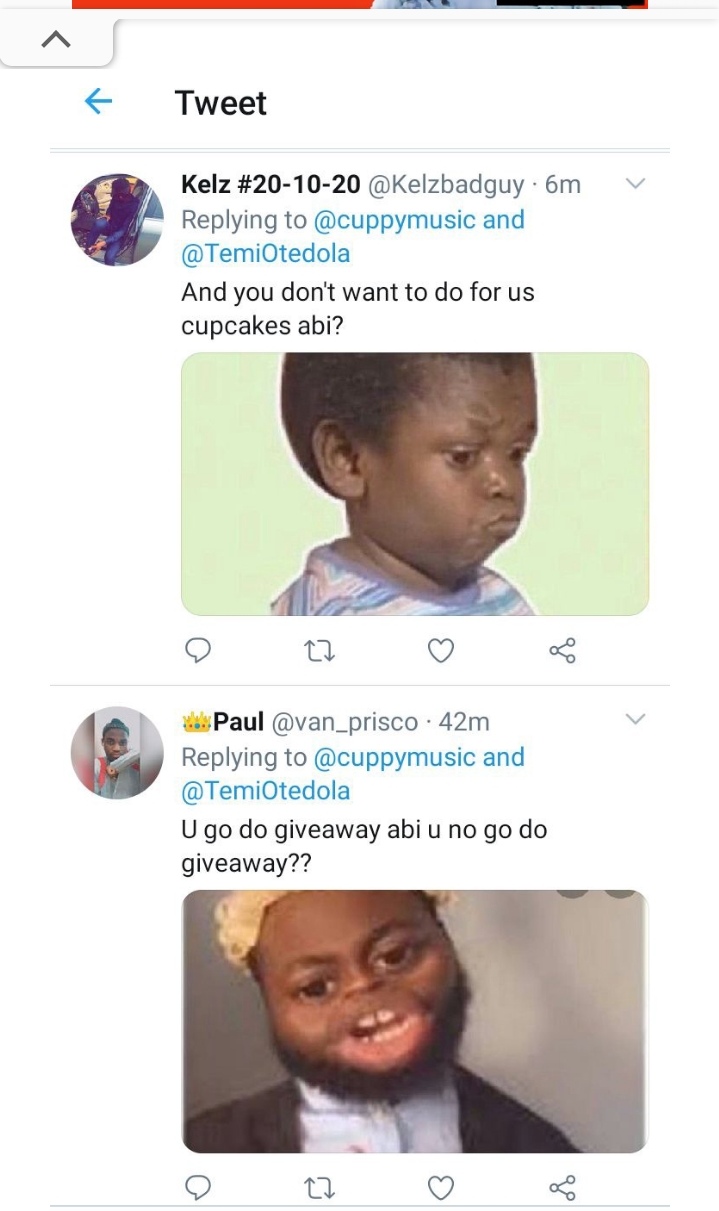View the image in Paul's giveaway tweet
Viewport: 719px width, 1211px height.
pyautogui.click(x=415, y=1021)
